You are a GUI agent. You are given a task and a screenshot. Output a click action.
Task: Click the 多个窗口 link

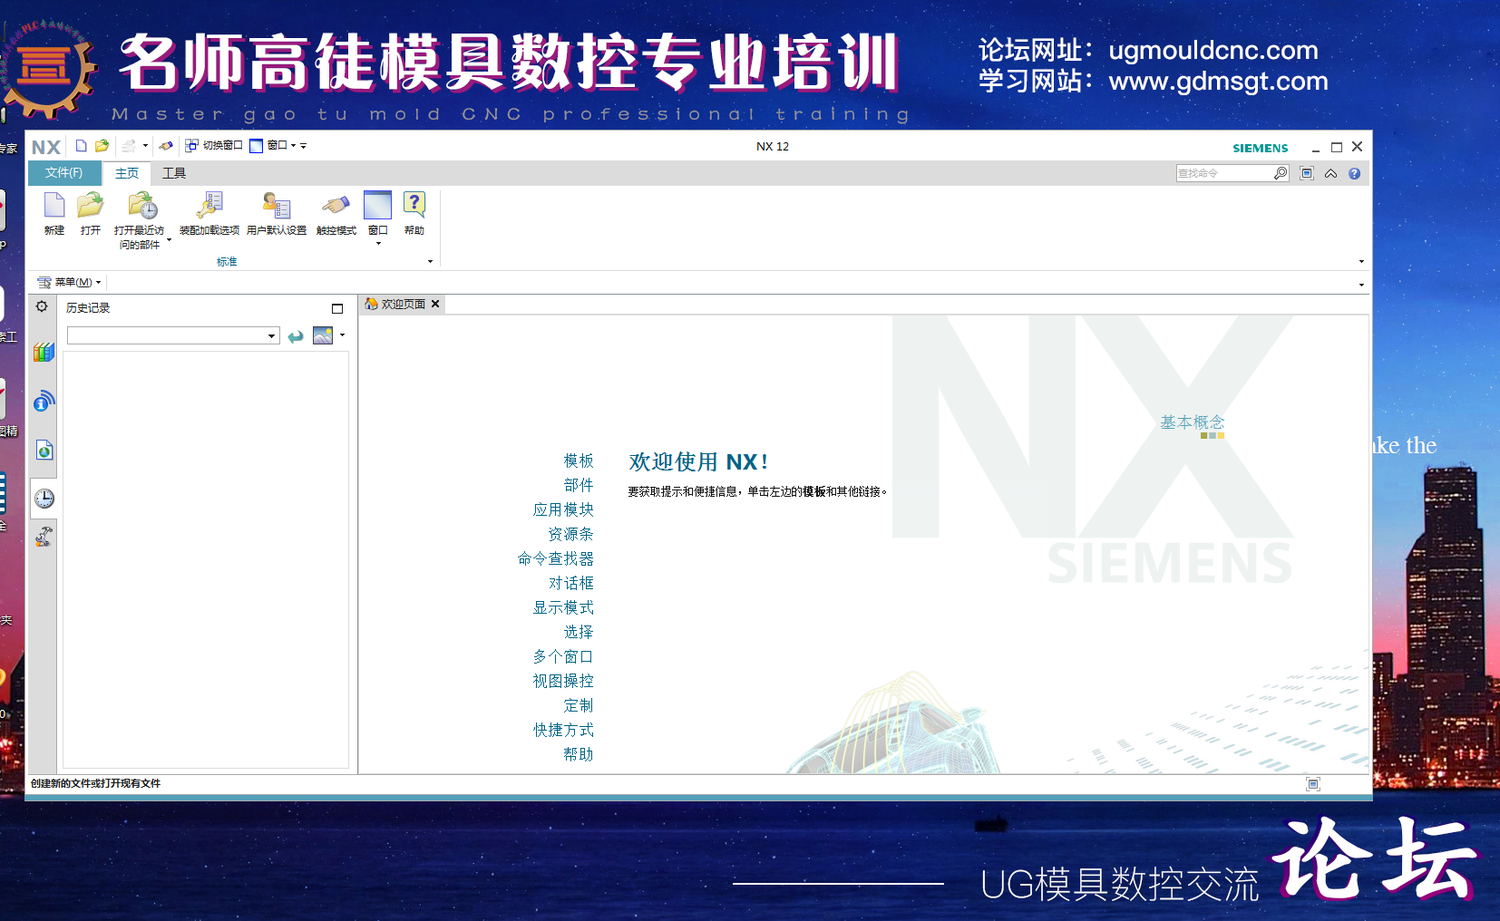point(563,657)
